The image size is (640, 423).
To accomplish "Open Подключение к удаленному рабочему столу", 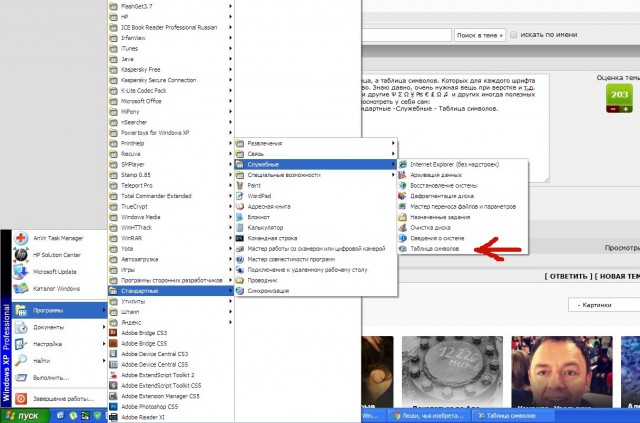I will click(x=316, y=270).
